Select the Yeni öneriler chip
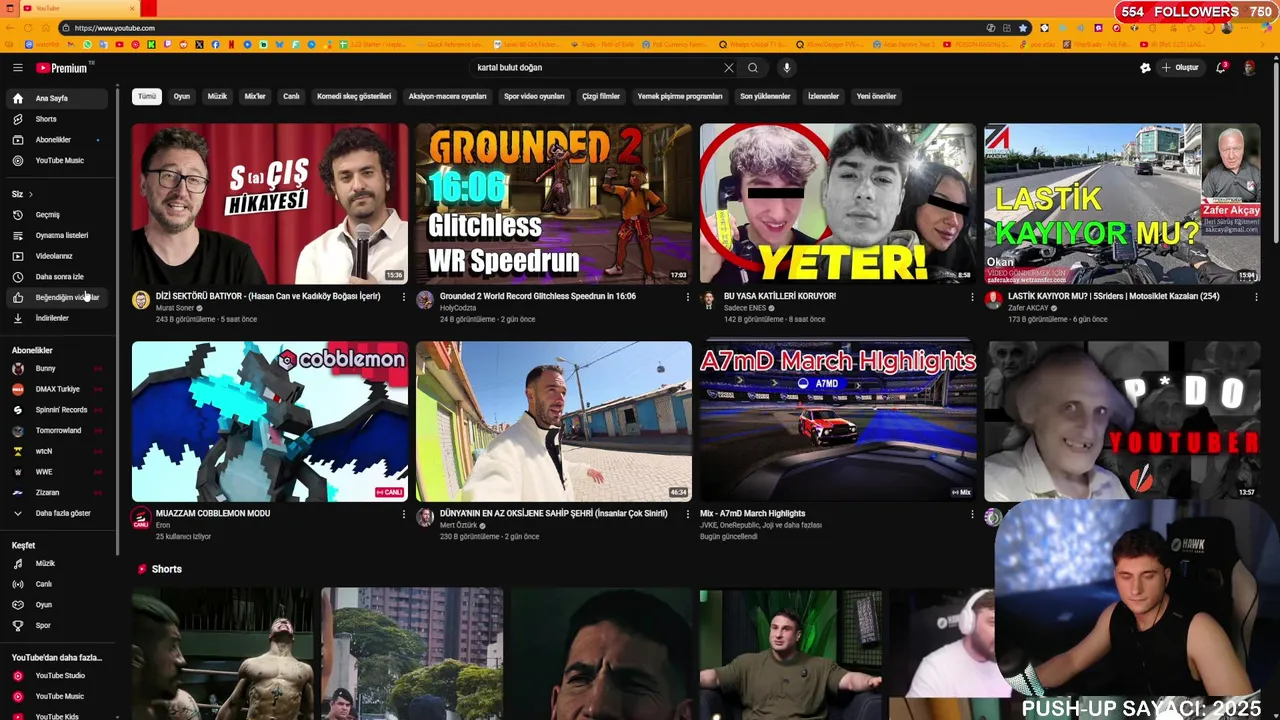This screenshot has height=720, width=1280. [x=876, y=97]
